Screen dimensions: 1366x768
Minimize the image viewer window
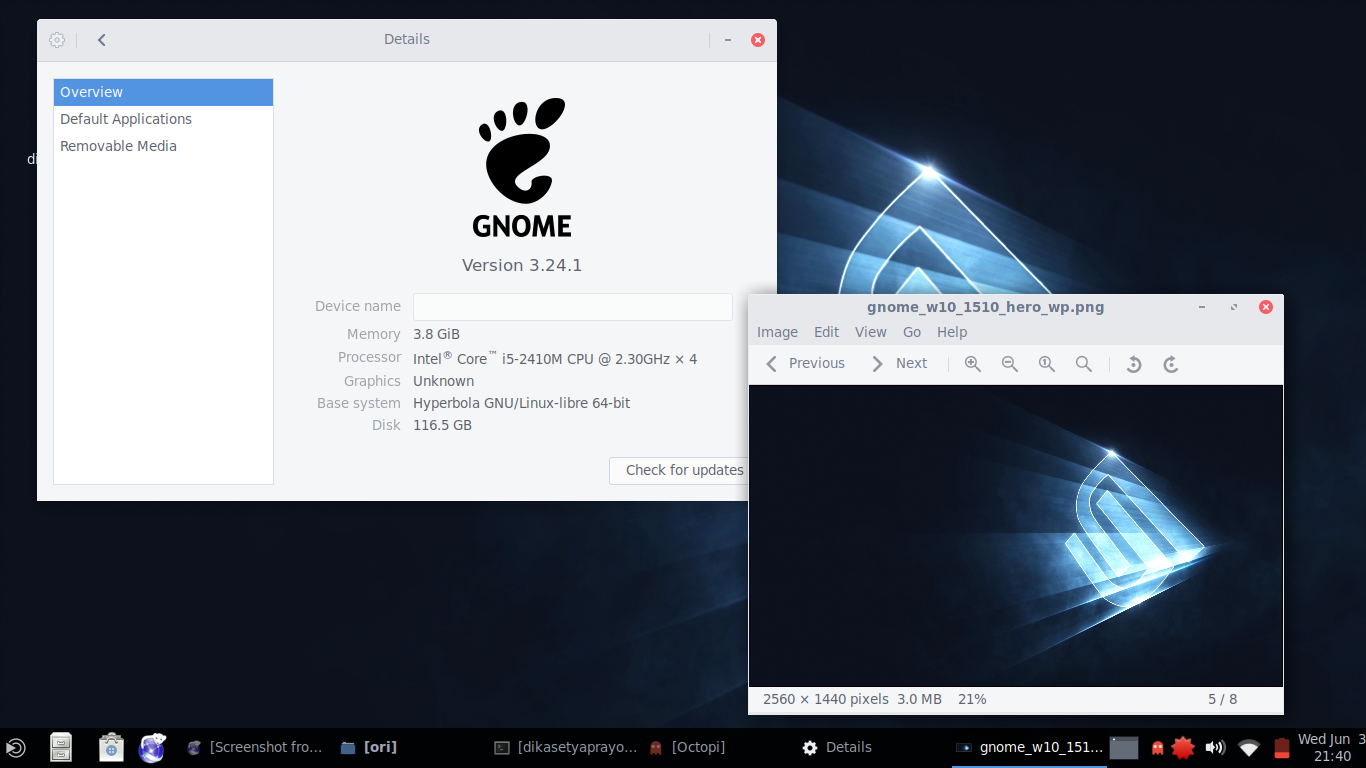coord(1201,307)
